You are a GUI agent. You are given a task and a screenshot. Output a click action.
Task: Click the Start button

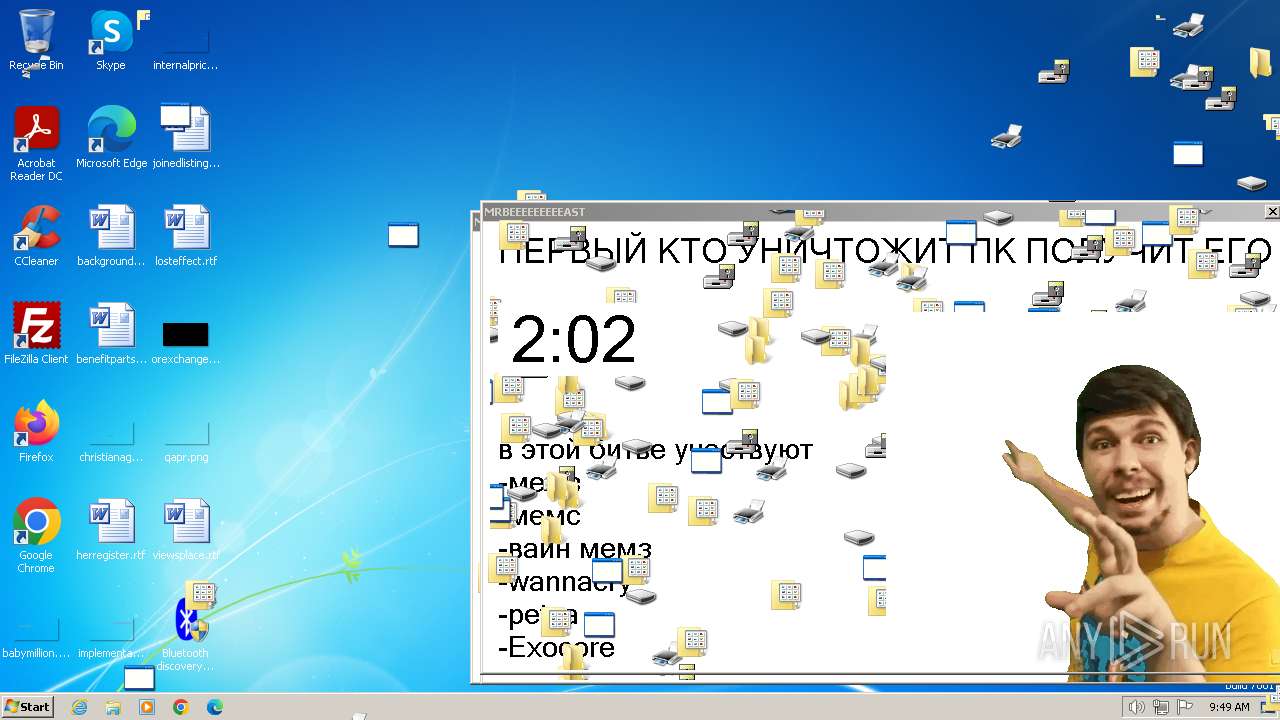pyautogui.click(x=28, y=707)
